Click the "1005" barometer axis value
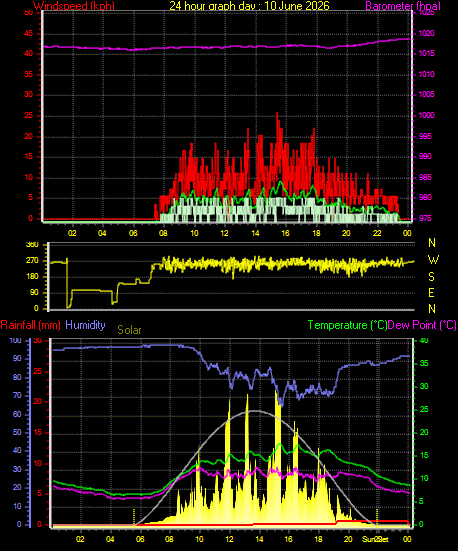The width and height of the screenshot is (458, 551). point(427,94)
